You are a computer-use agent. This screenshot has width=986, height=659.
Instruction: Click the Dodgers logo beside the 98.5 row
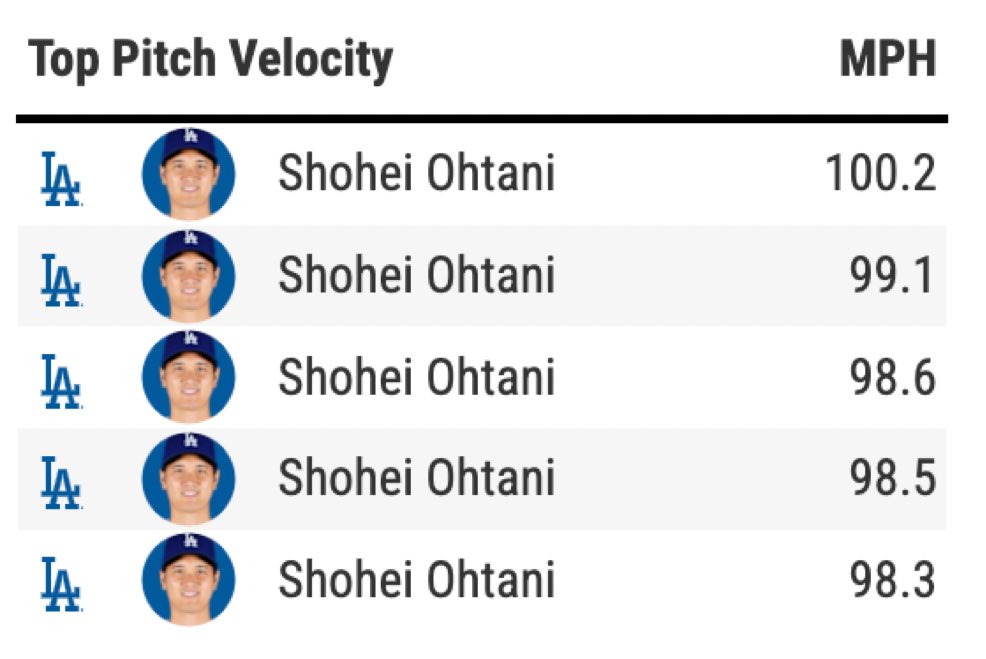61,483
